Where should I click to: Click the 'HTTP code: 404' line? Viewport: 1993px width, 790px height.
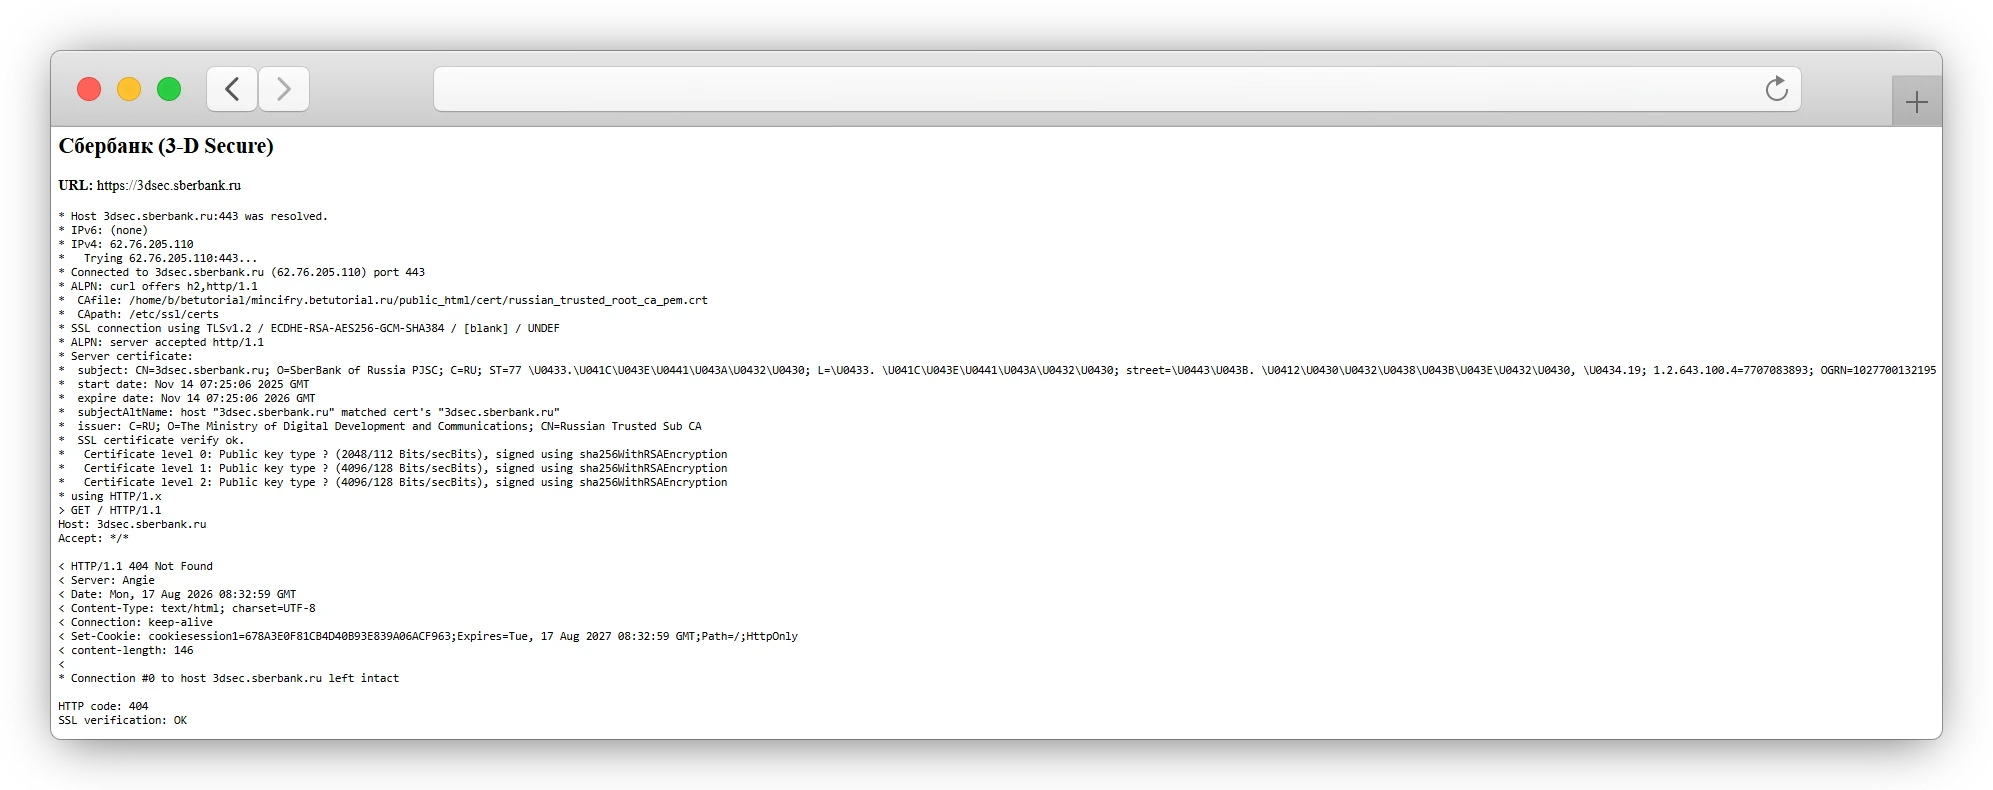point(103,706)
